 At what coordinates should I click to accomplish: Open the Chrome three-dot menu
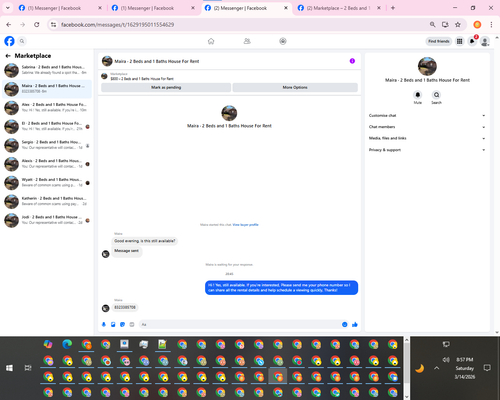[x=491, y=24]
